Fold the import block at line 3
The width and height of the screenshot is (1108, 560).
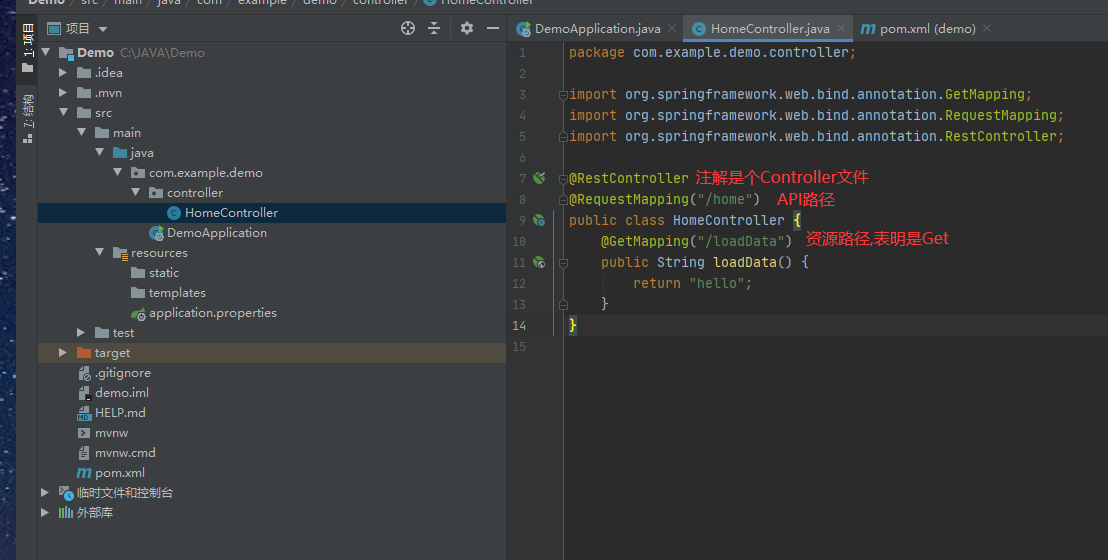pyautogui.click(x=563, y=95)
